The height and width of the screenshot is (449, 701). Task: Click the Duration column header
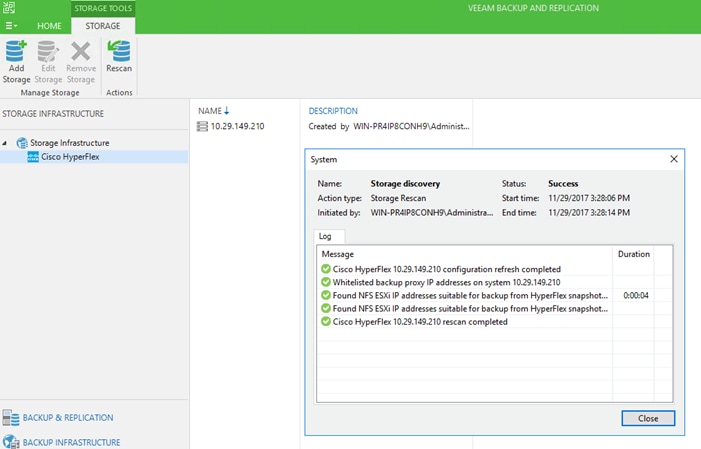[x=633, y=254]
